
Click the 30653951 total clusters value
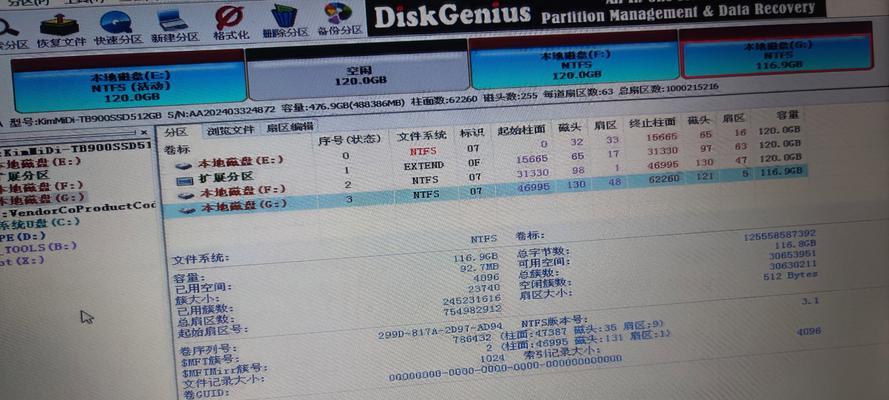pos(793,255)
